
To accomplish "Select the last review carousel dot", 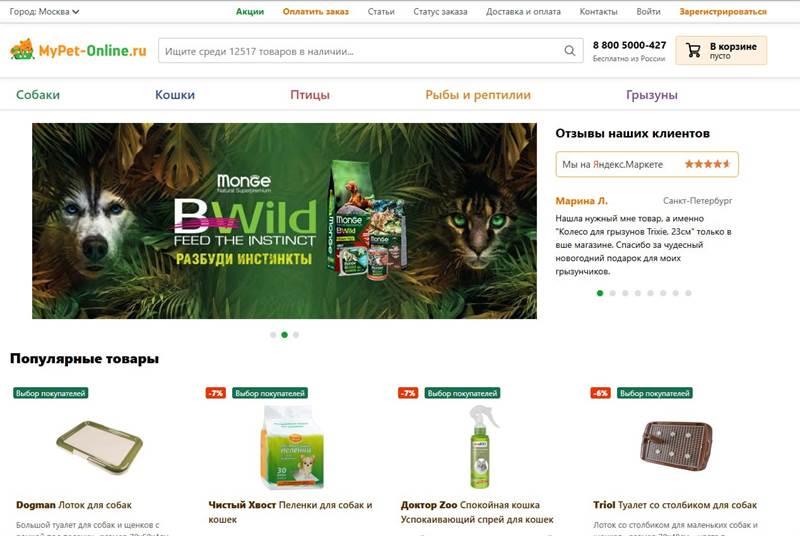I will coord(688,293).
